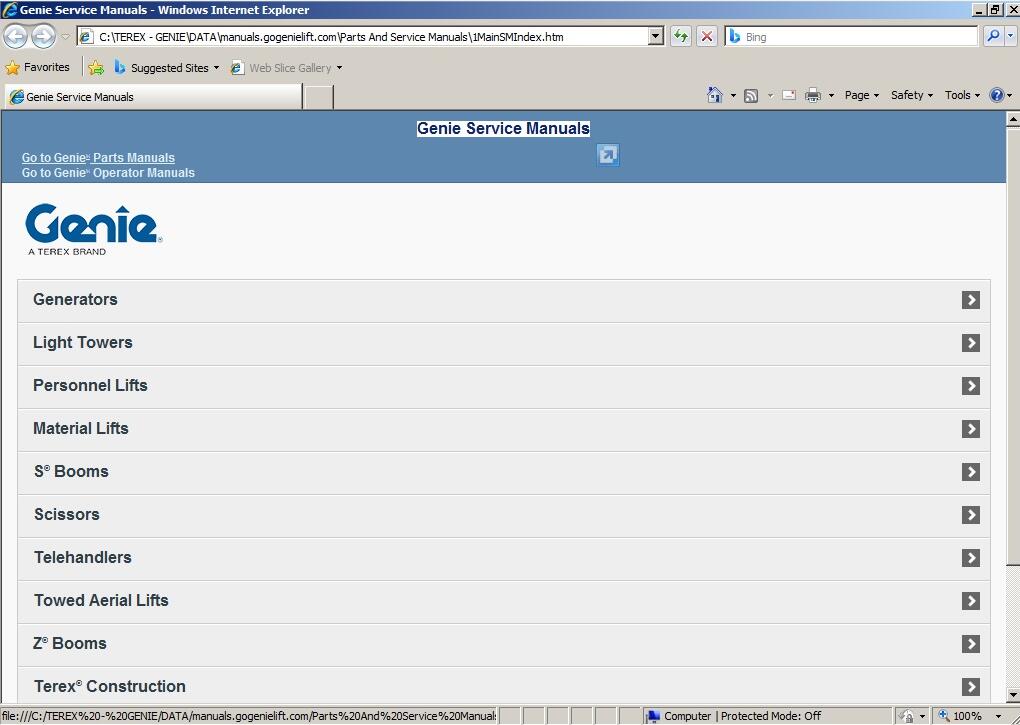This screenshot has width=1020, height=725.
Task: Click the Genie Service Manuals page heading
Action: point(503,128)
